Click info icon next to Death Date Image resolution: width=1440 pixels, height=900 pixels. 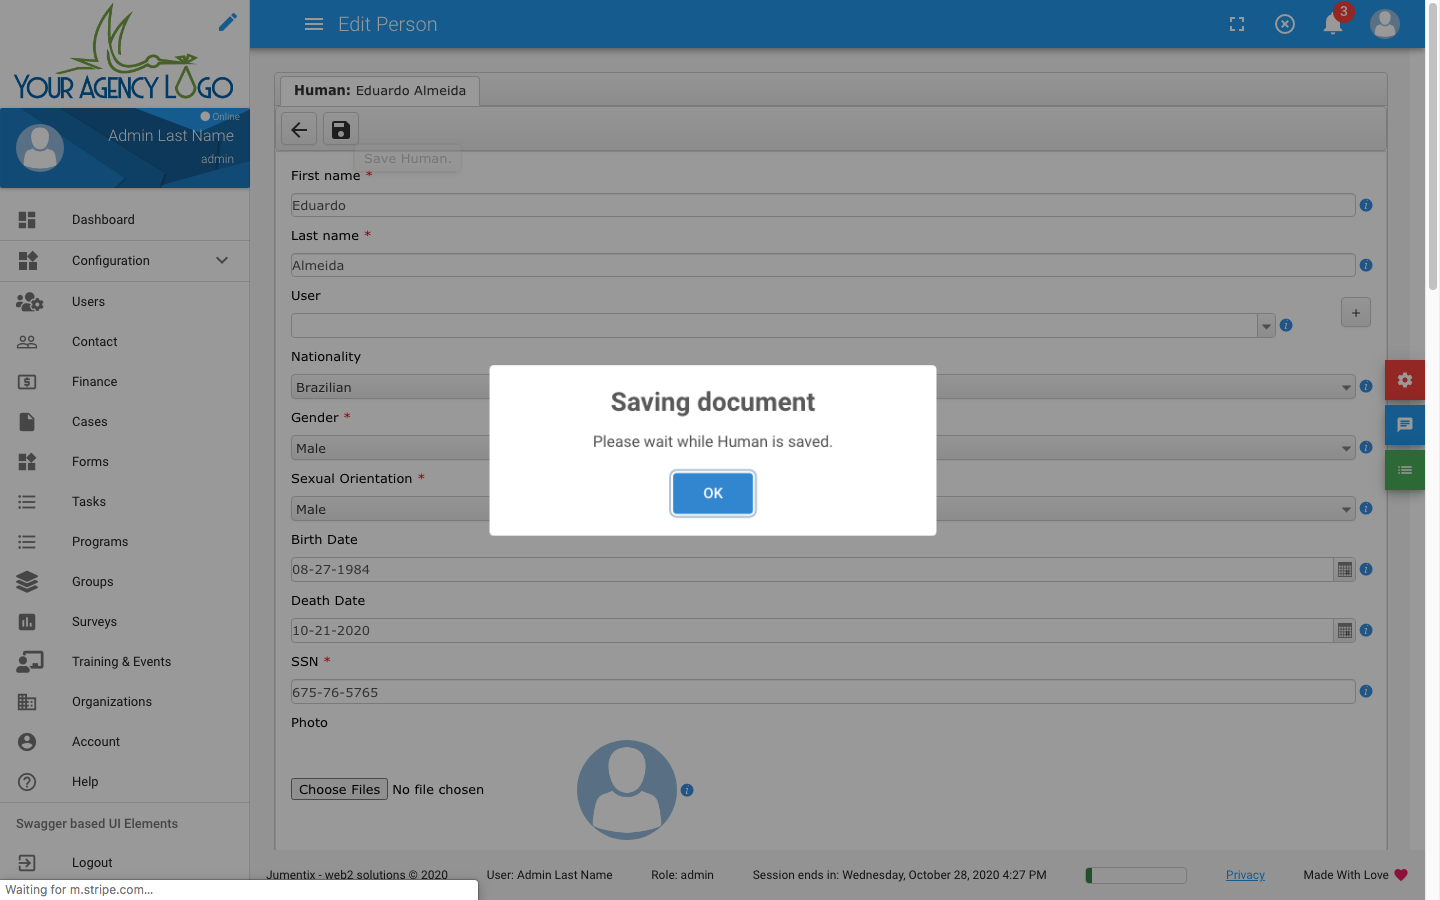point(1366,630)
